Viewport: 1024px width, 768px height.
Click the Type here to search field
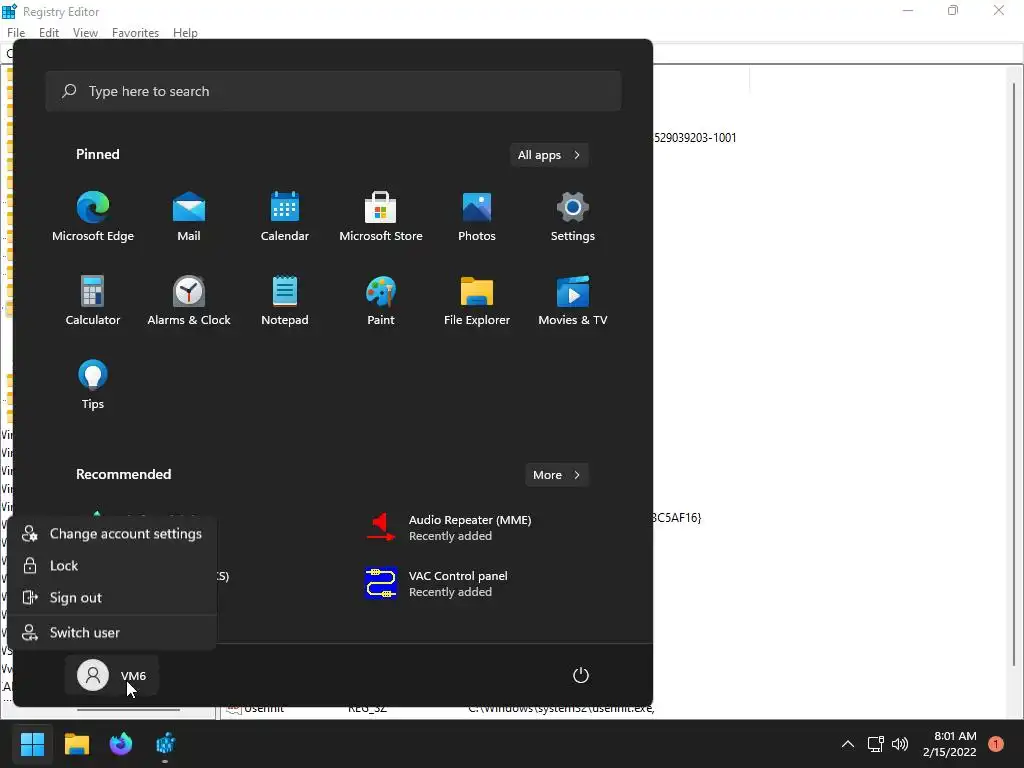(333, 91)
